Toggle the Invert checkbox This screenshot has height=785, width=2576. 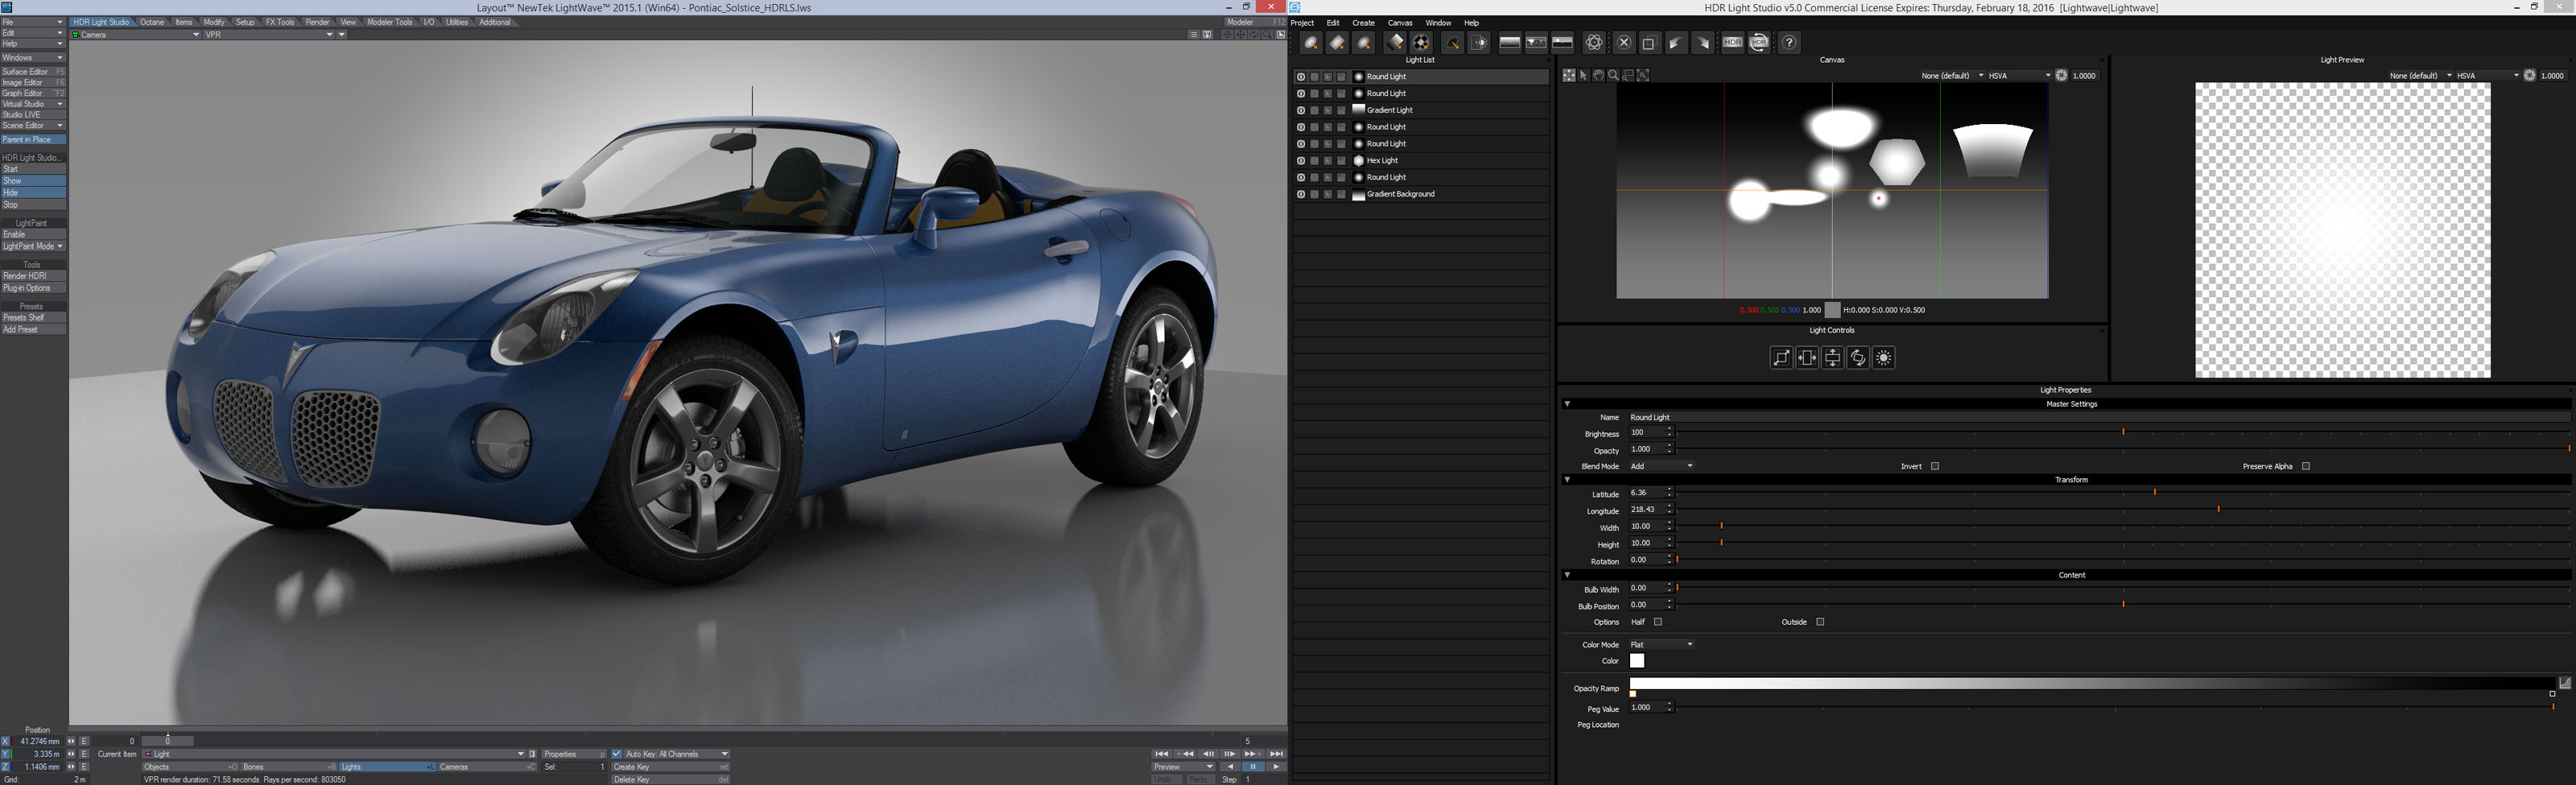(1935, 466)
